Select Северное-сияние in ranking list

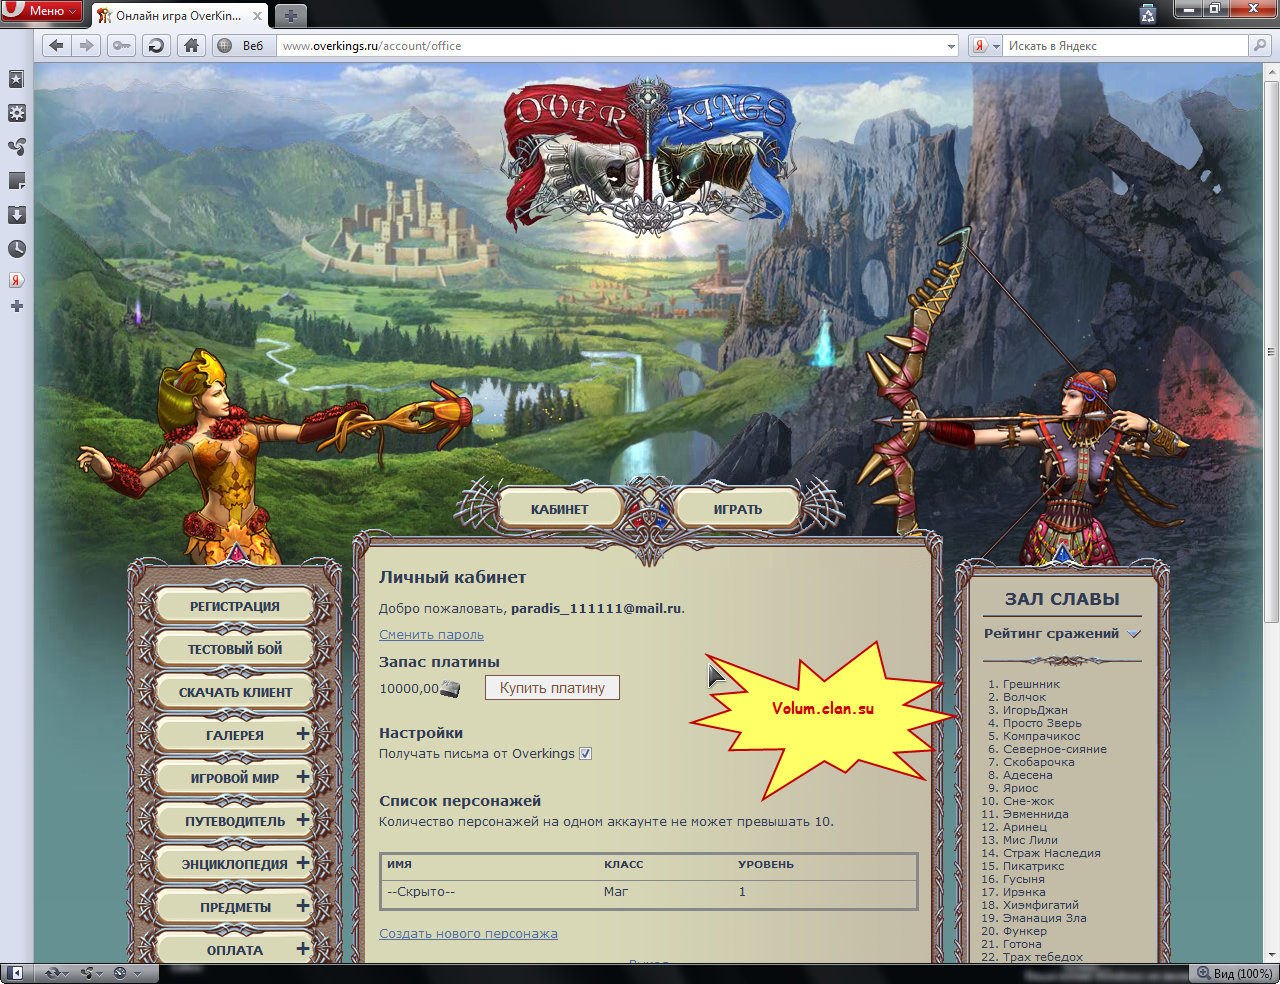pyautogui.click(x=1055, y=749)
